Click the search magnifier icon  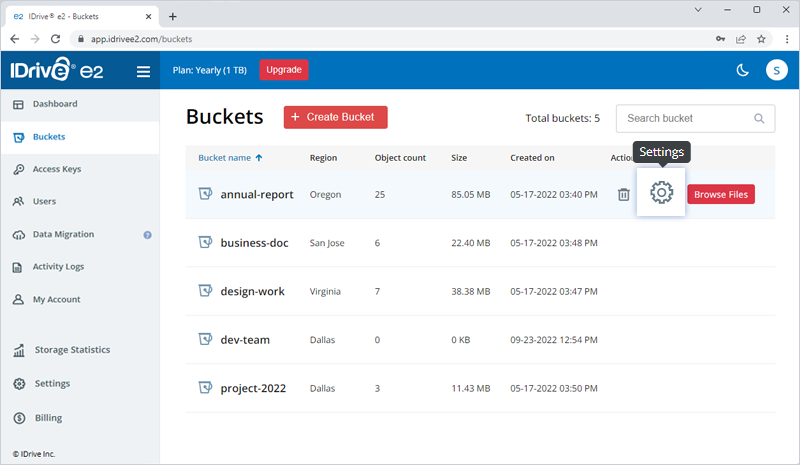coord(759,118)
